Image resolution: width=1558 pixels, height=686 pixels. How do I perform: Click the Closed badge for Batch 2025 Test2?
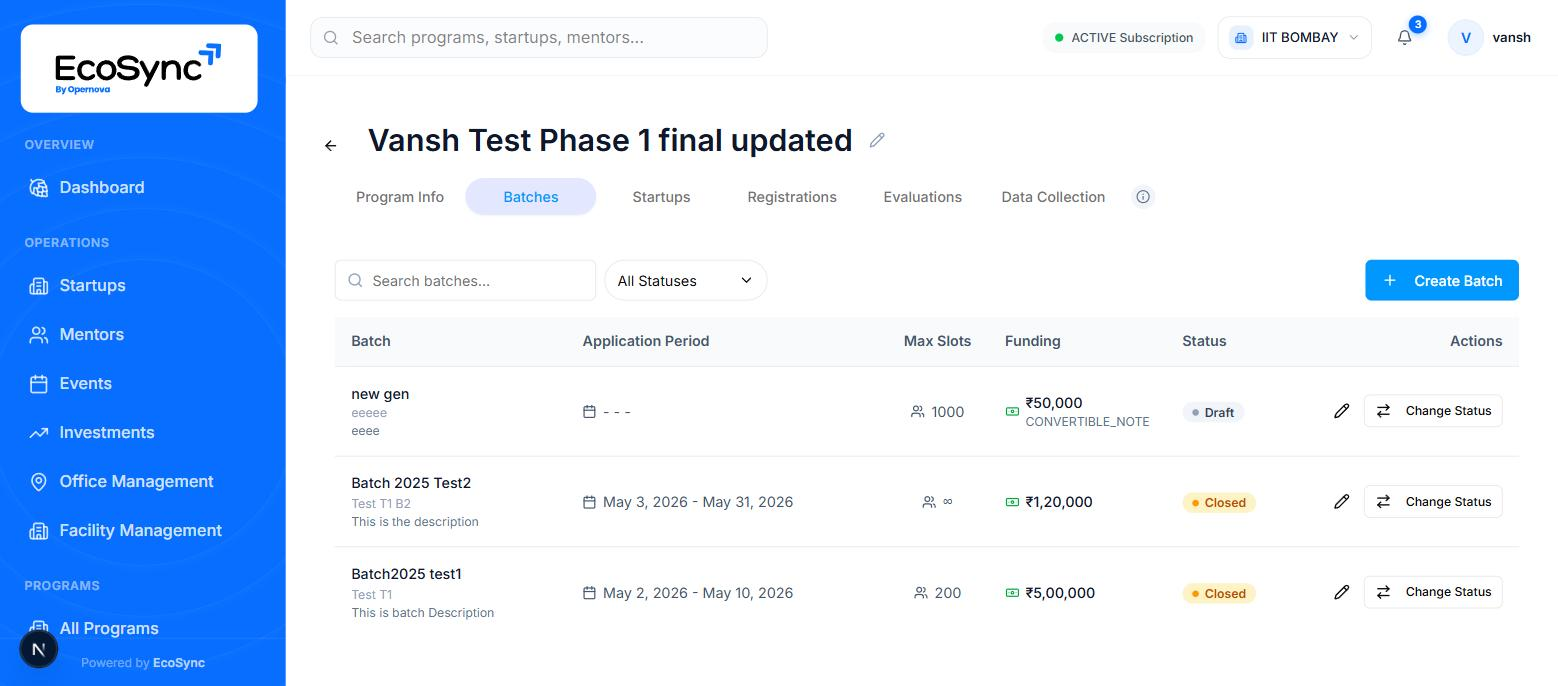pyautogui.click(x=1218, y=503)
